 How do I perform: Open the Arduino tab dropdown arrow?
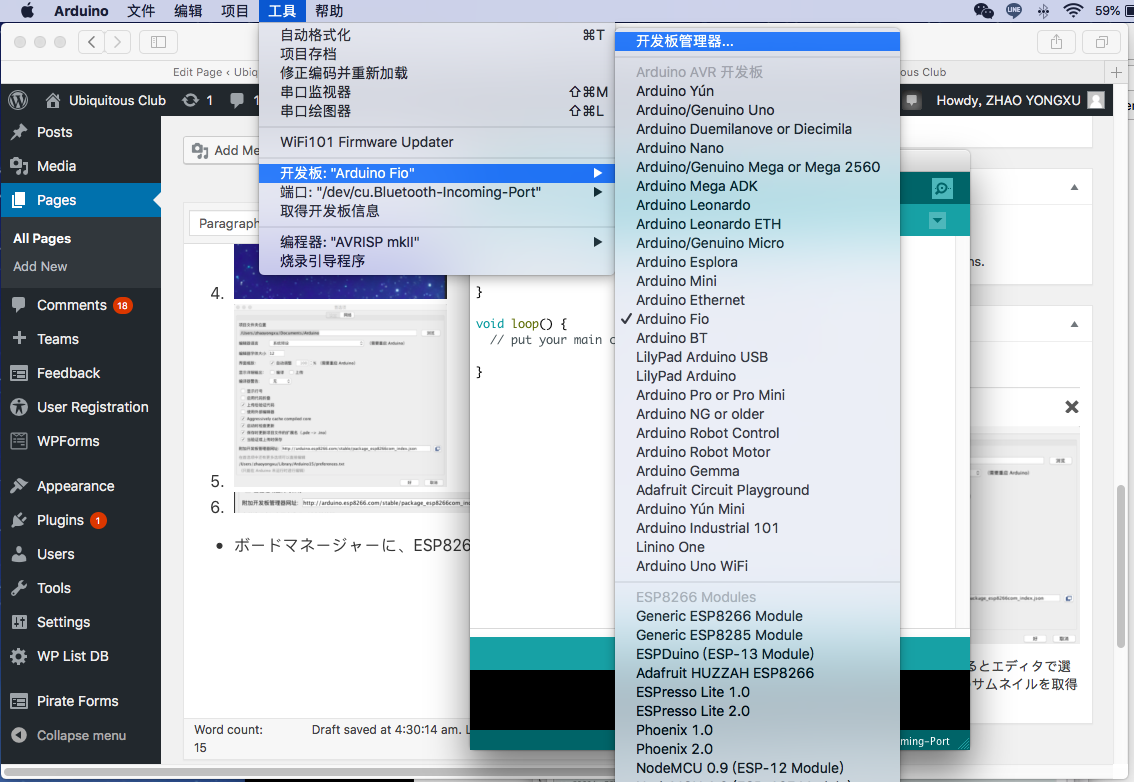(x=937, y=221)
